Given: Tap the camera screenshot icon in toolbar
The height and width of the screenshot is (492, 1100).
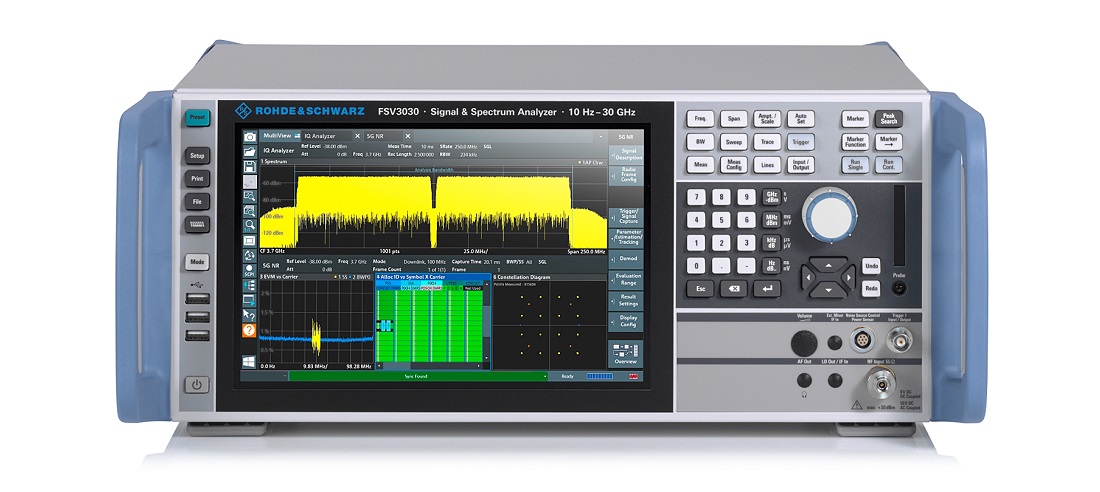Looking at the screenshot, I should tap(250, 138).
